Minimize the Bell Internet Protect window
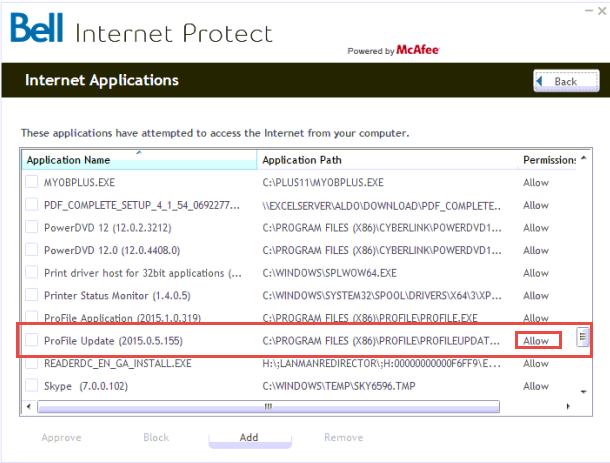The height and width of the screenshot is (463, 610). 589,11
